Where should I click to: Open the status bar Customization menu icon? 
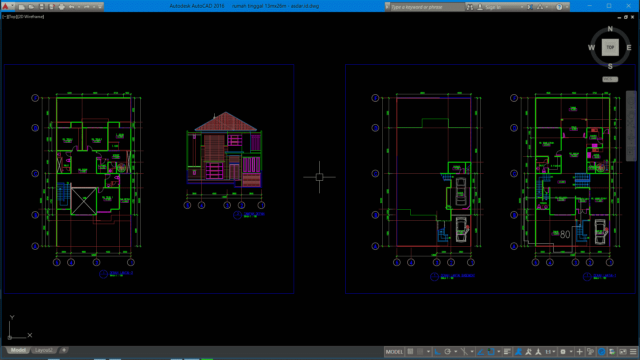(x=633, y=352)
